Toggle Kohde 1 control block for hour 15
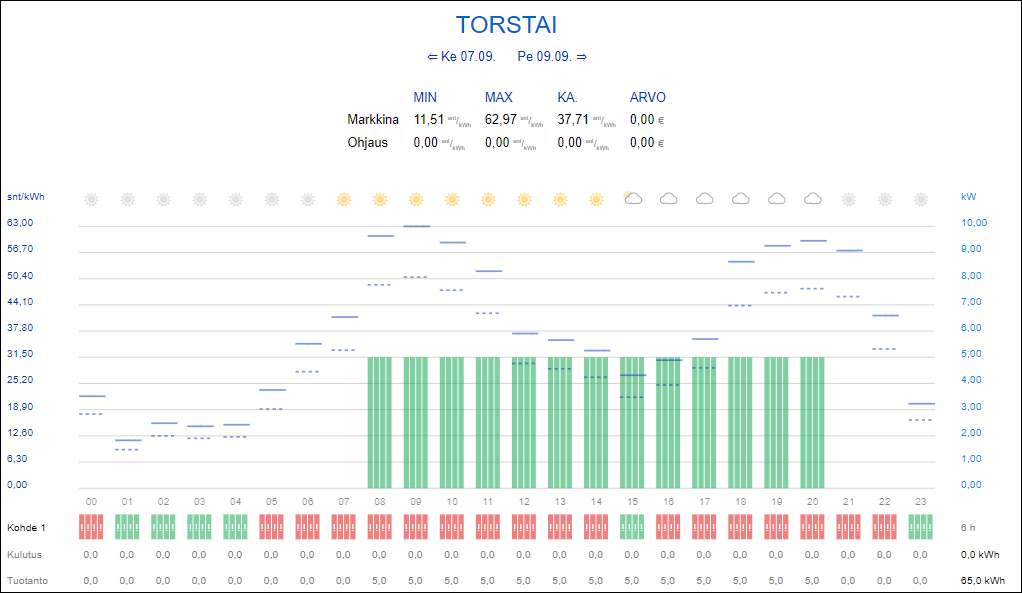 pyautogui.click(x=632, y=527)
